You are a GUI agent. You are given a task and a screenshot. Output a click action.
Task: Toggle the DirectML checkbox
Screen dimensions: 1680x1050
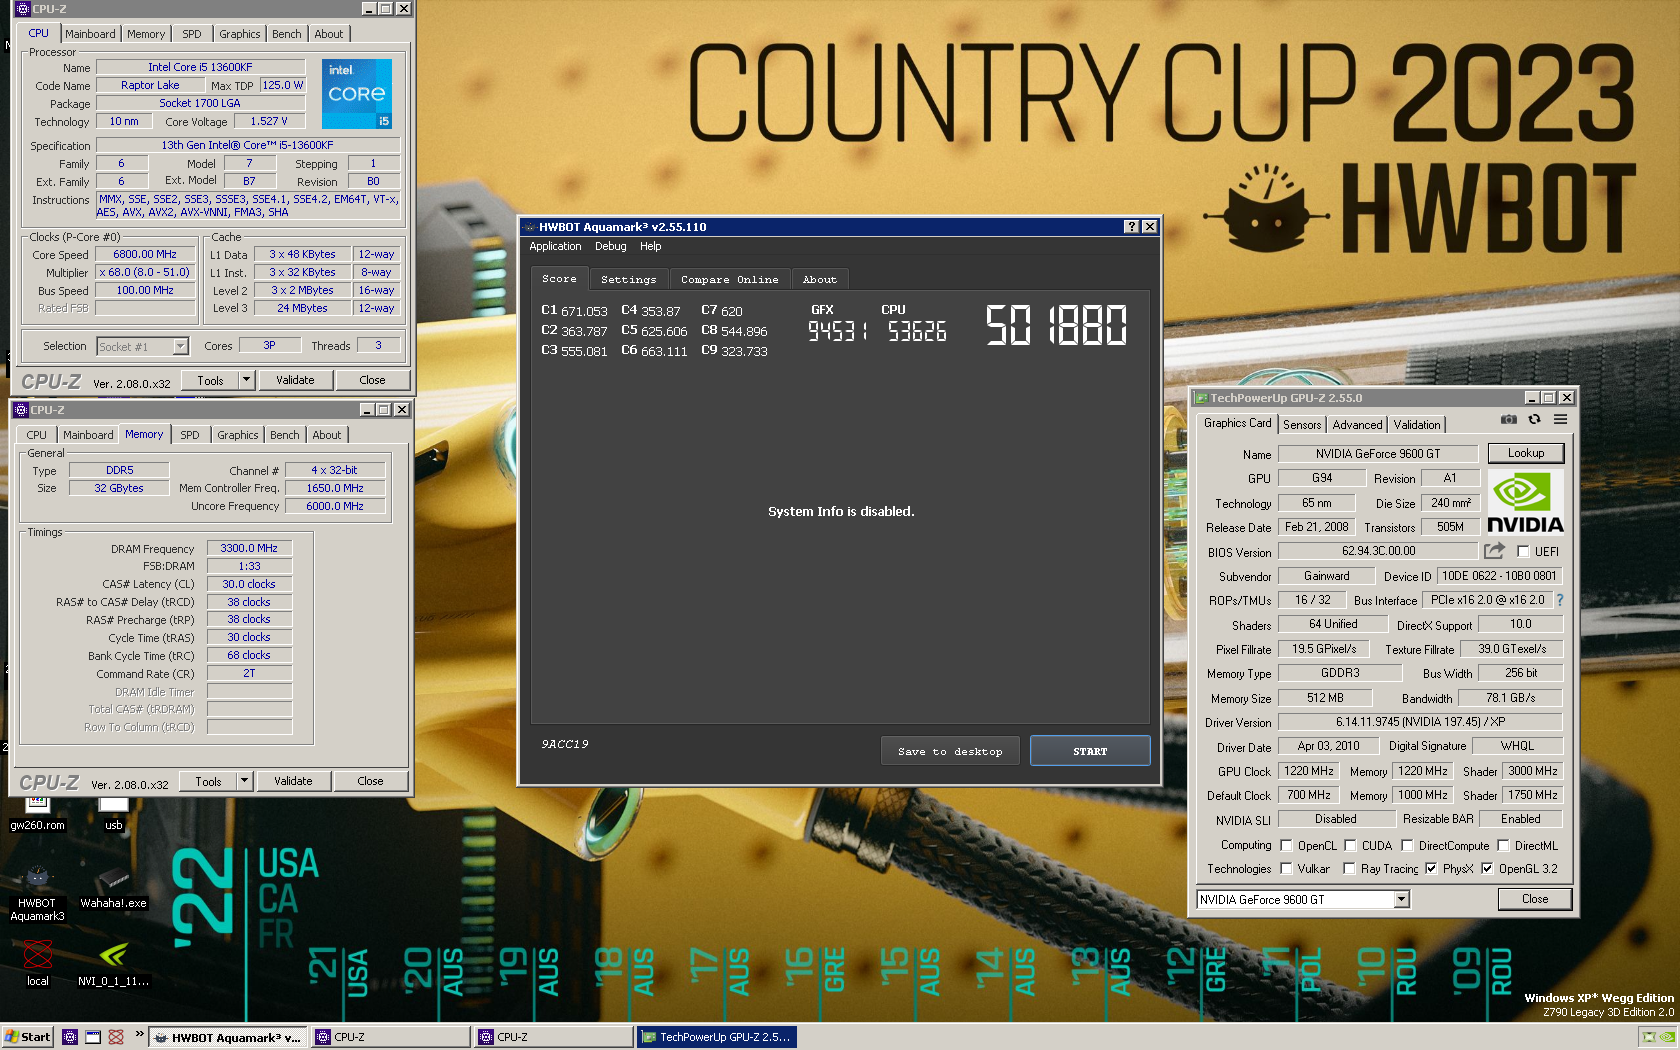pos(1503,845)
